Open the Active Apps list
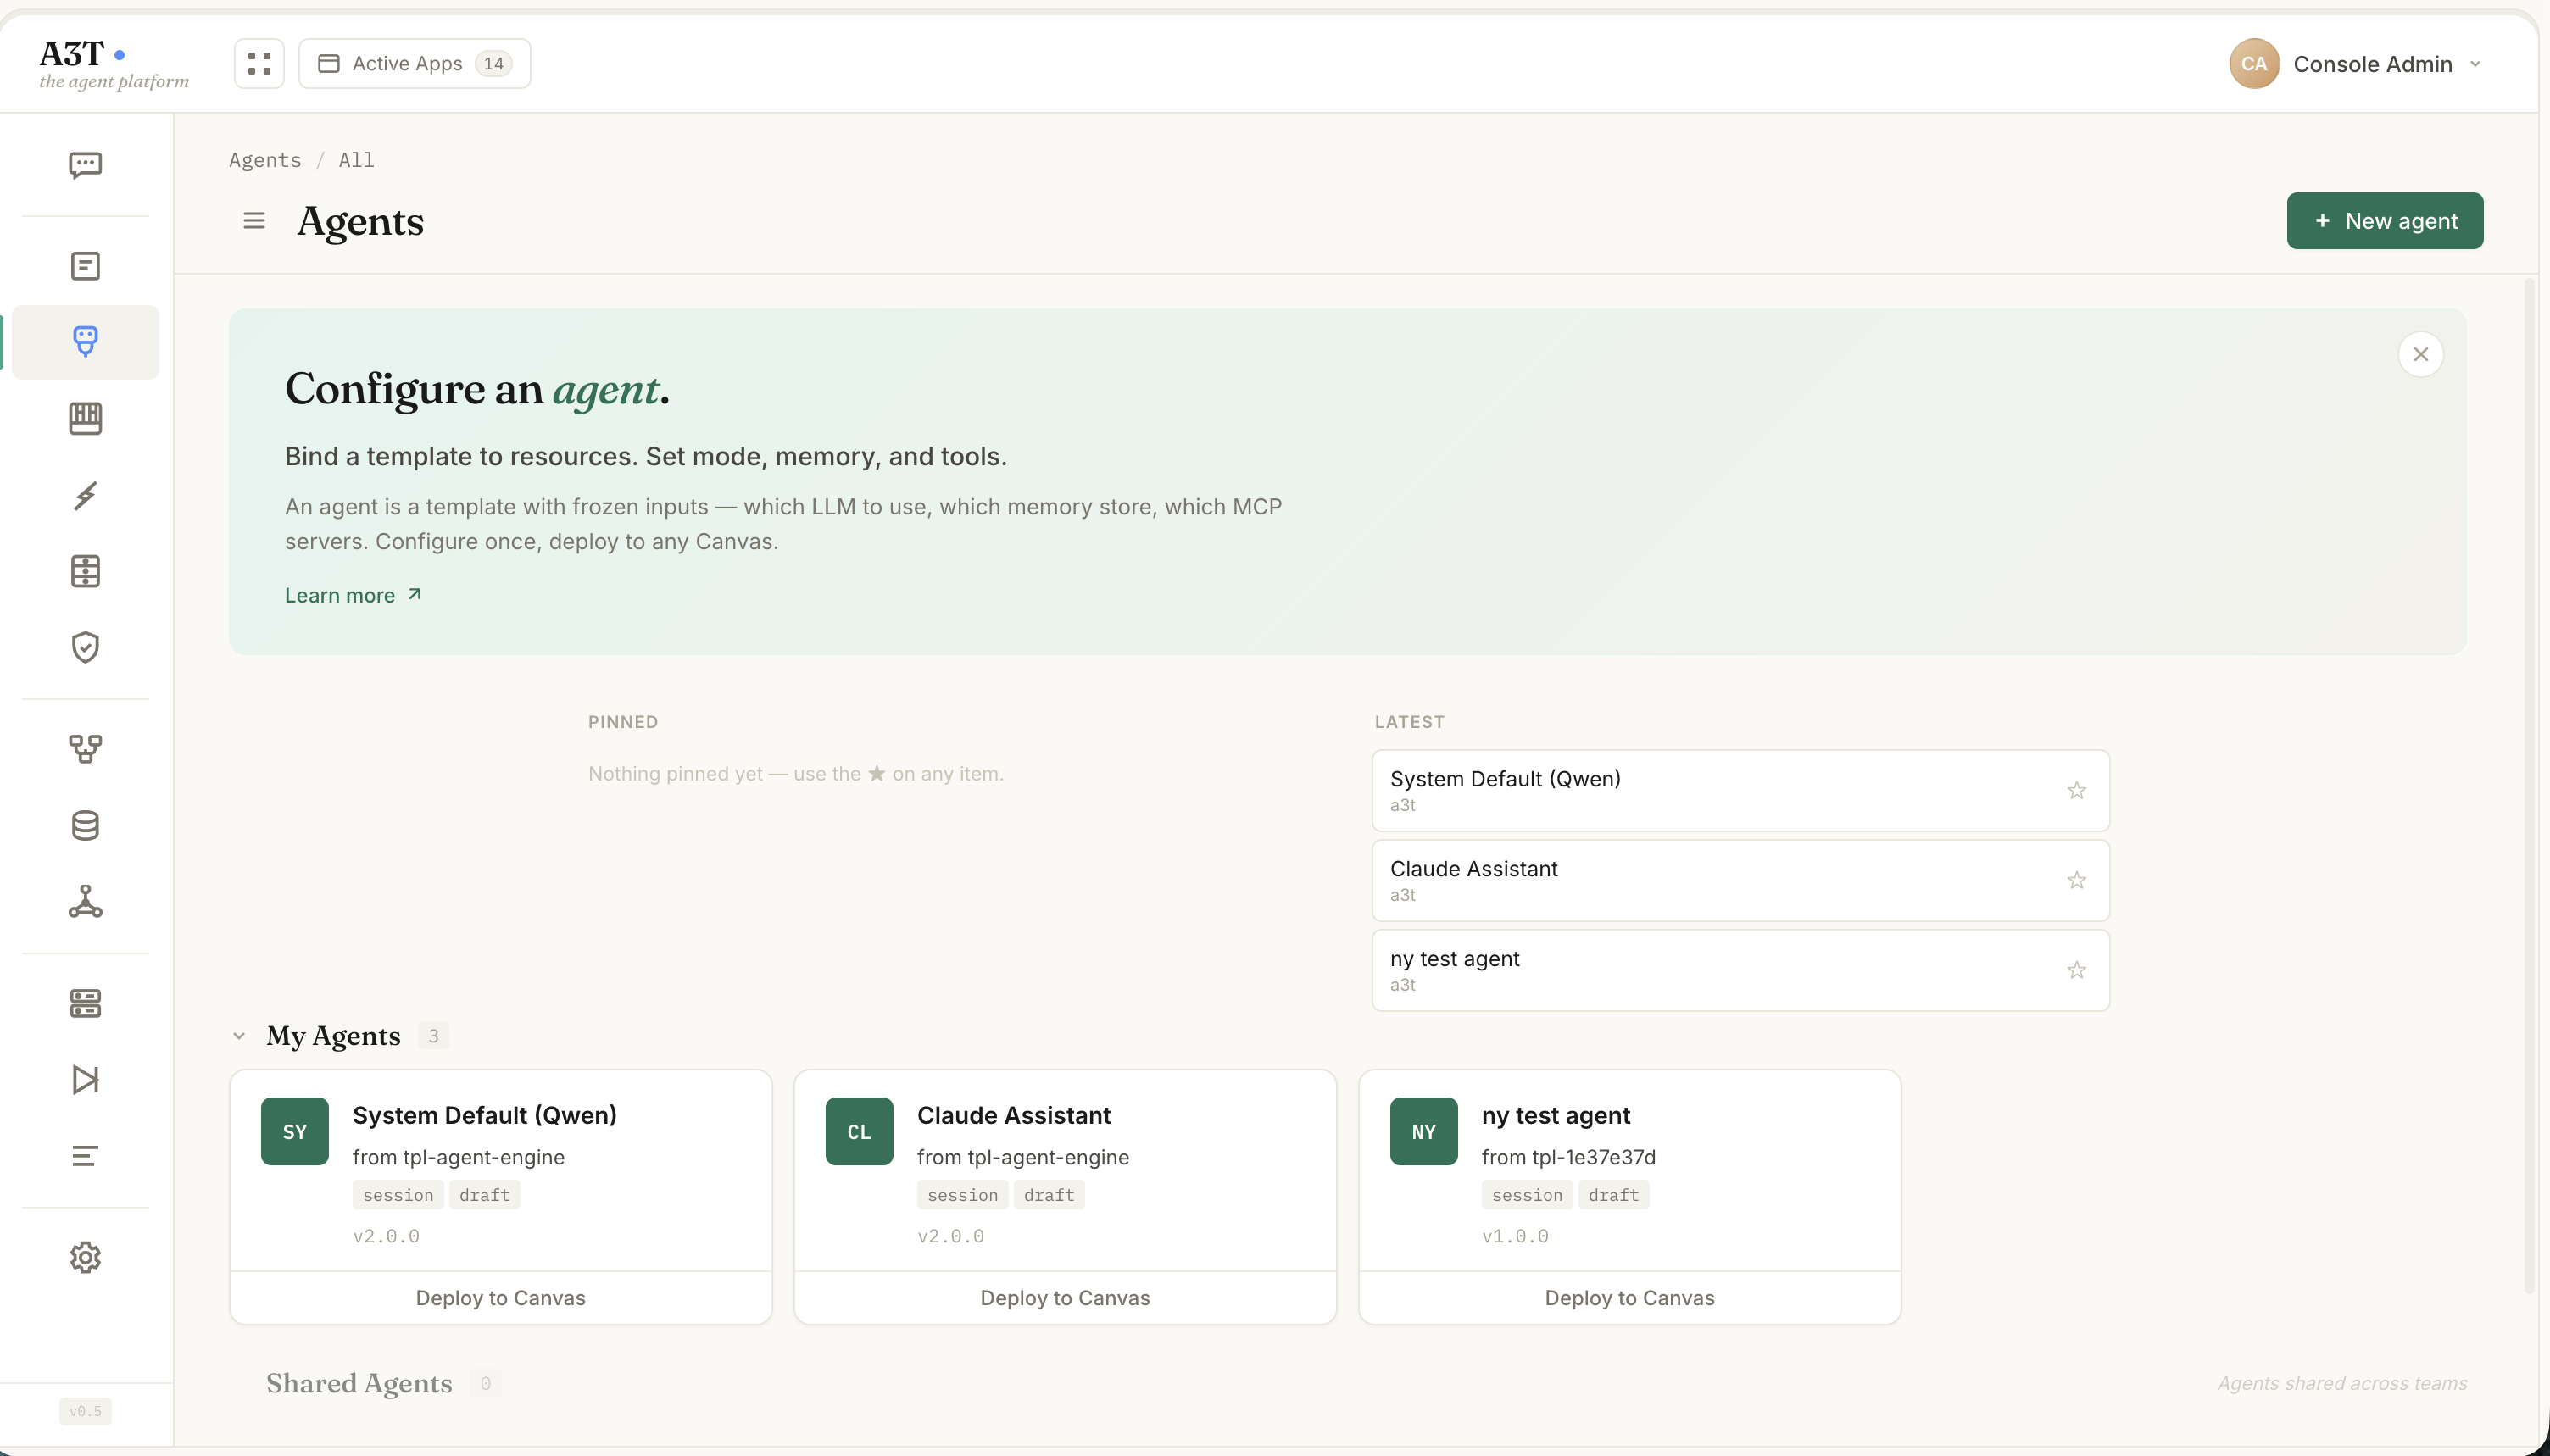Image resolution: width=2550 pixels, height=1456 pixels. point(415,63)
